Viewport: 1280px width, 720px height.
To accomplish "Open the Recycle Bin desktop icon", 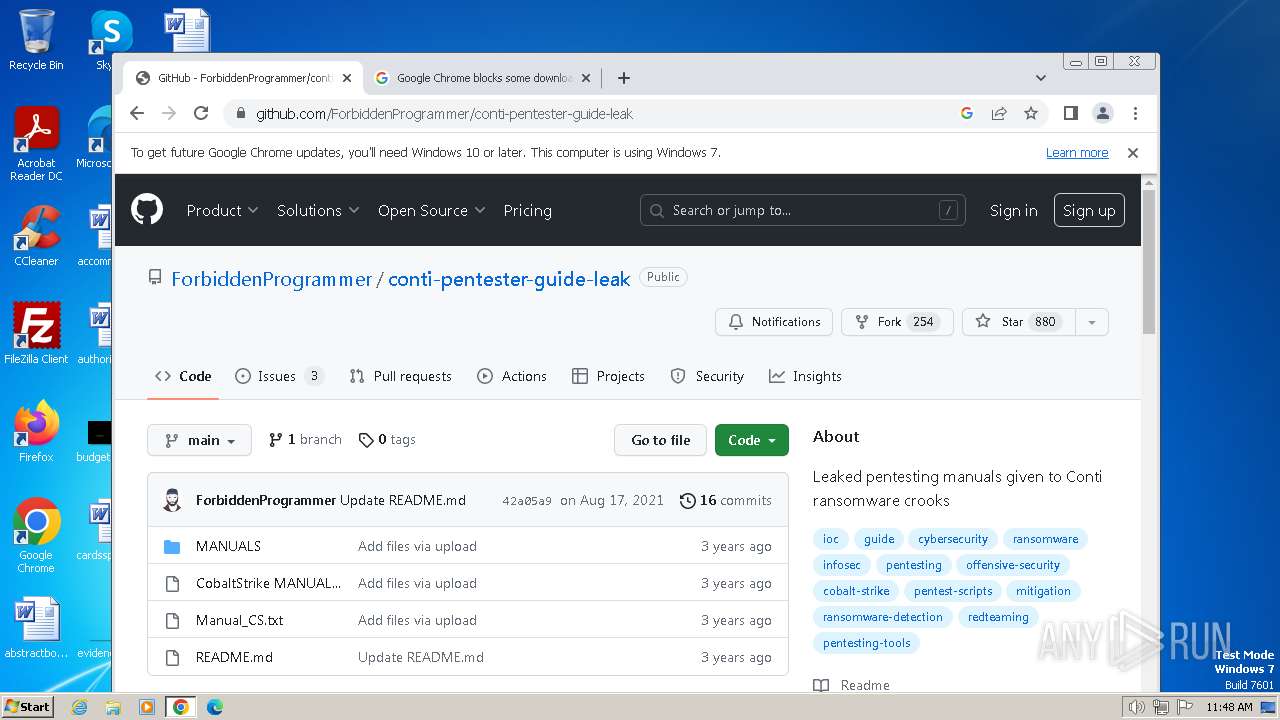I will (x=36, y=41).
